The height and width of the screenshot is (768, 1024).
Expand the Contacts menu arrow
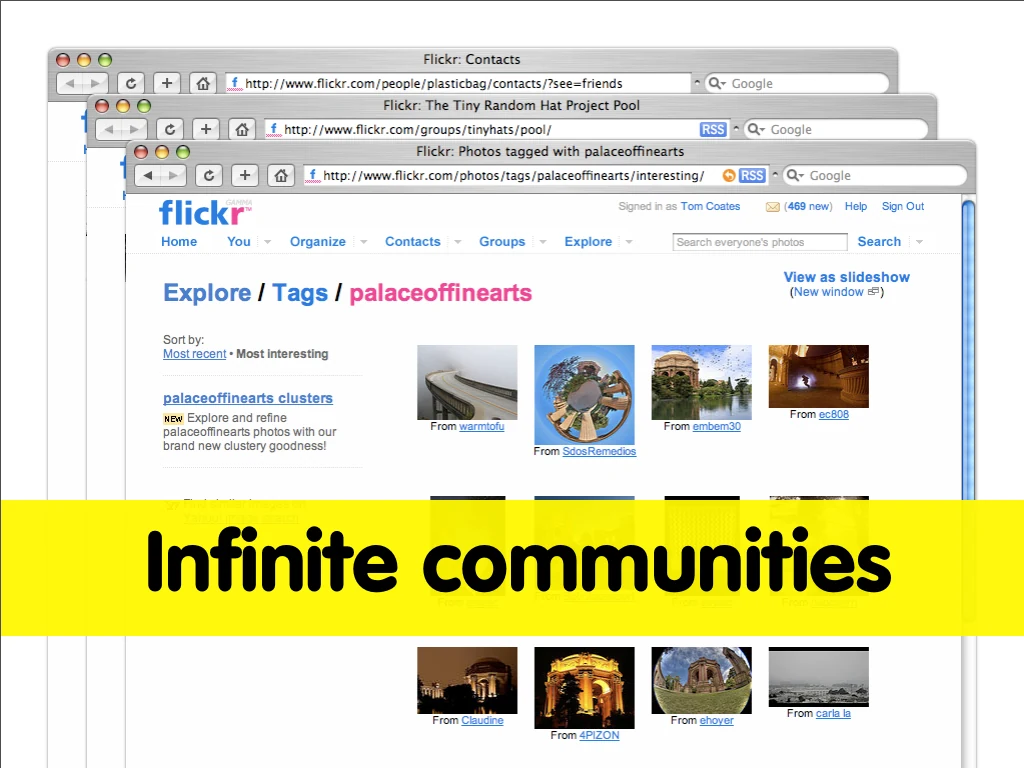coord(458,242)
